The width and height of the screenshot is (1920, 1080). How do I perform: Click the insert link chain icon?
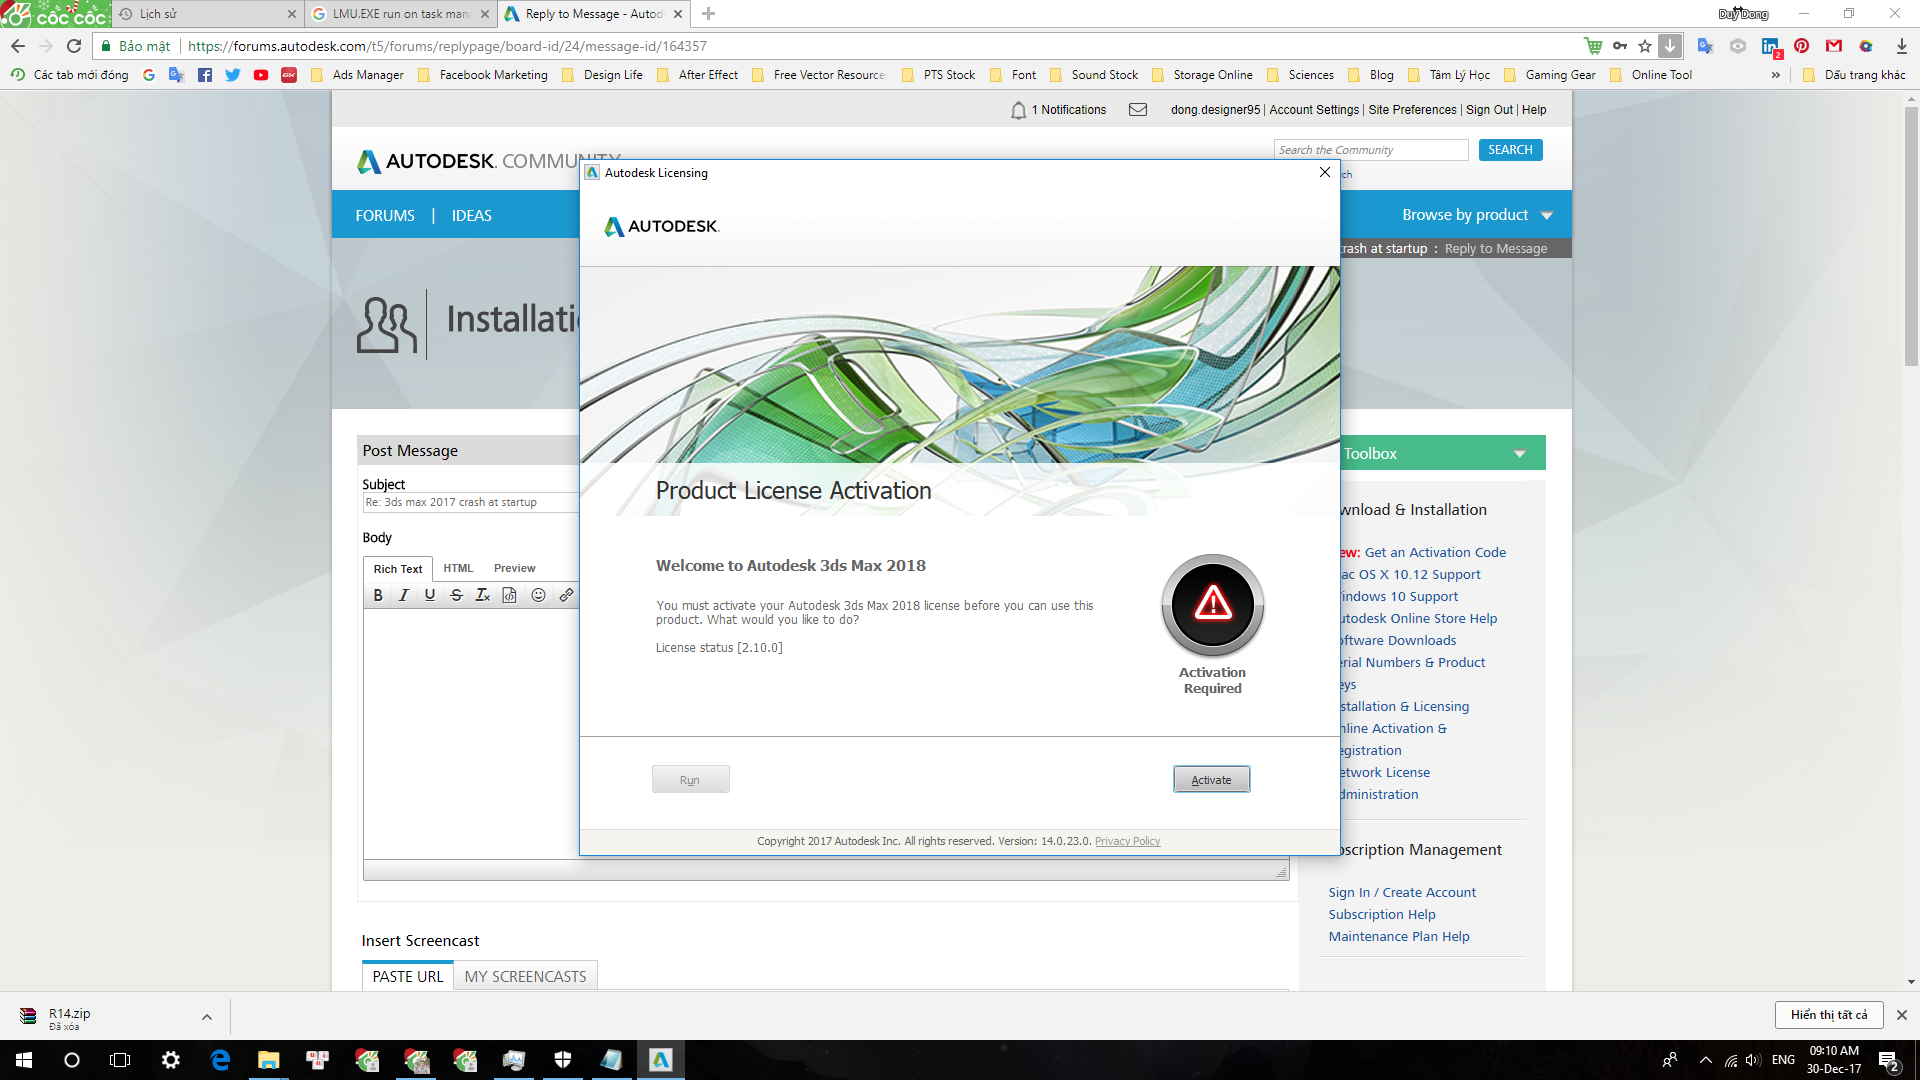tap(566, 595)
